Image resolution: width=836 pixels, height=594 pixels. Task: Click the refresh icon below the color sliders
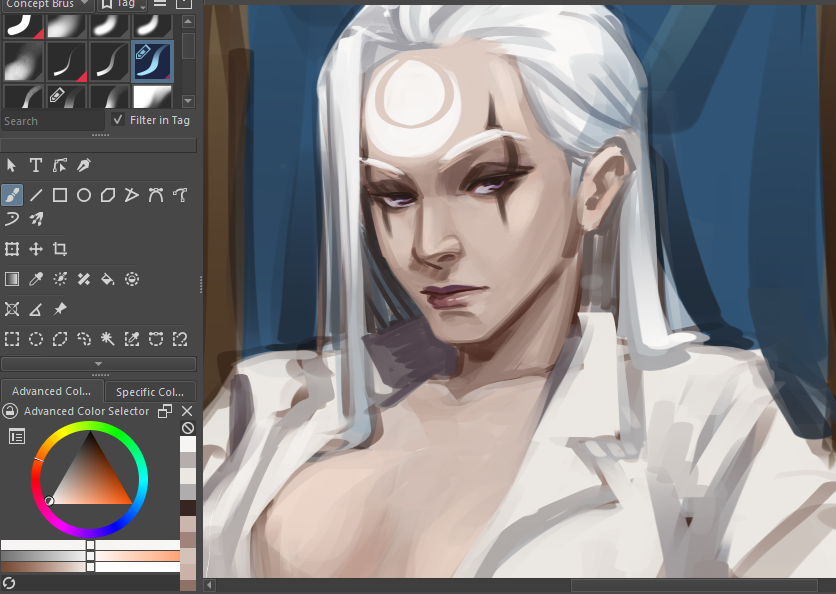9,583
